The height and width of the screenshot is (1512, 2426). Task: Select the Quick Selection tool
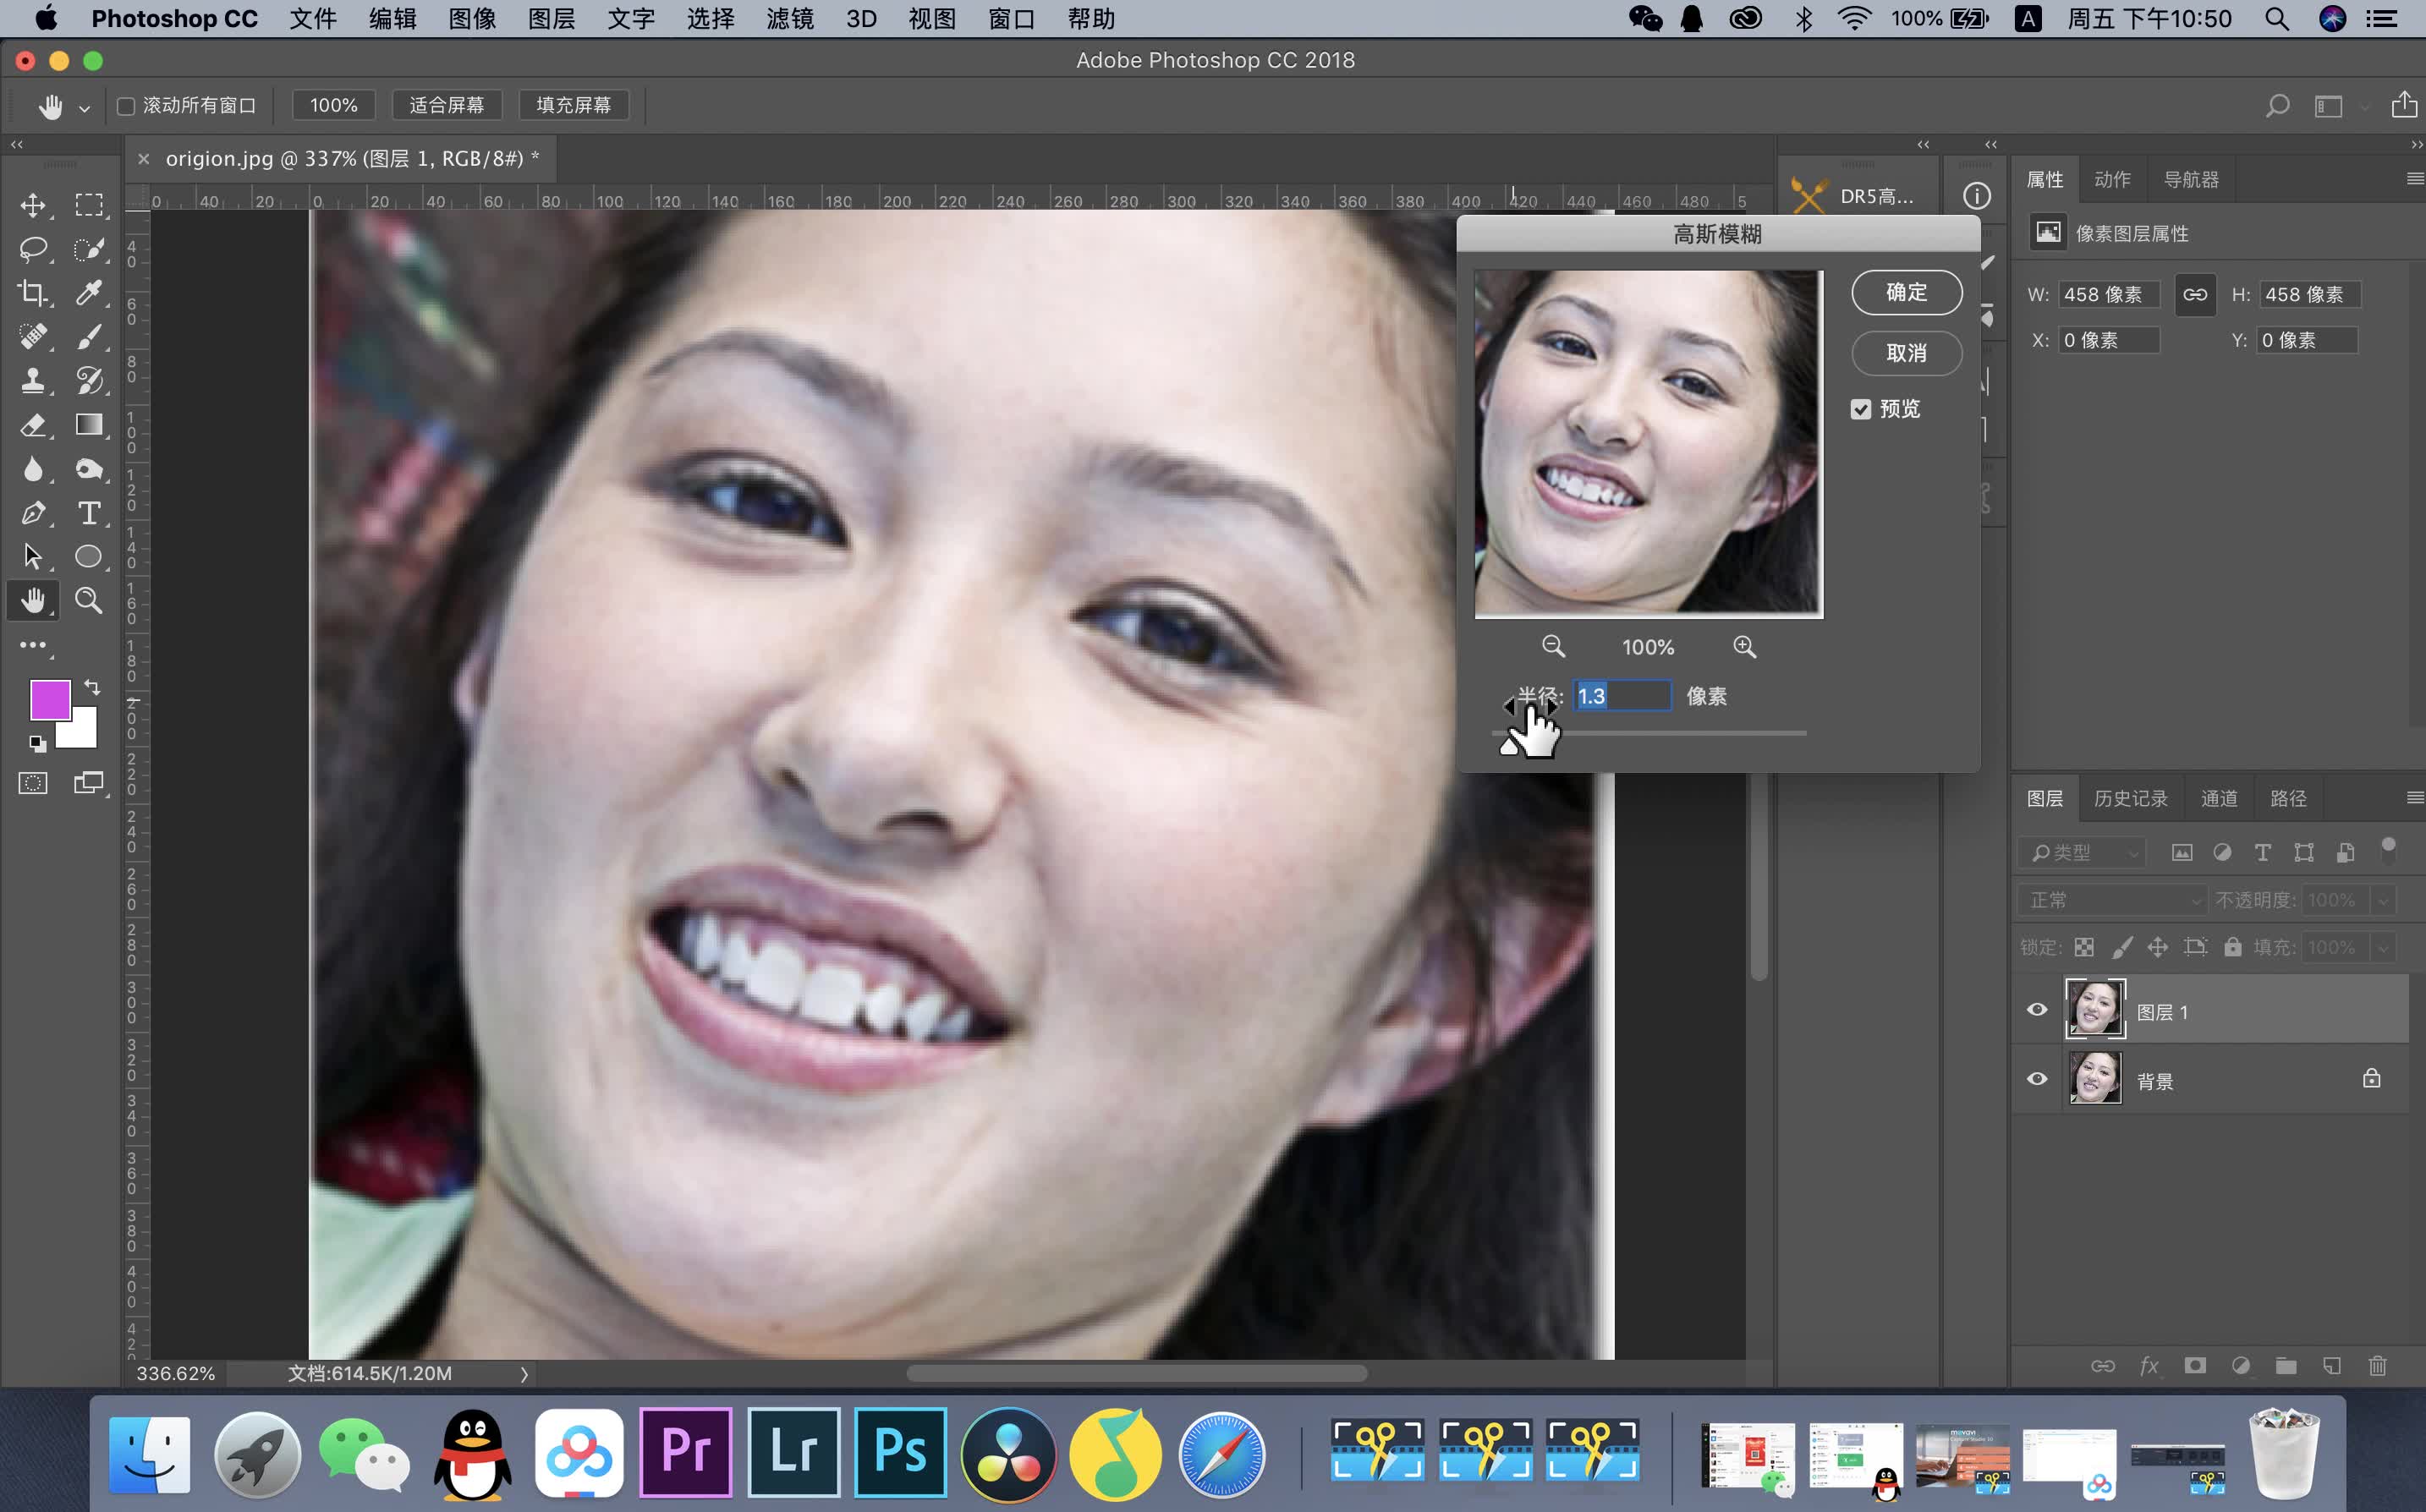(89, 249)
